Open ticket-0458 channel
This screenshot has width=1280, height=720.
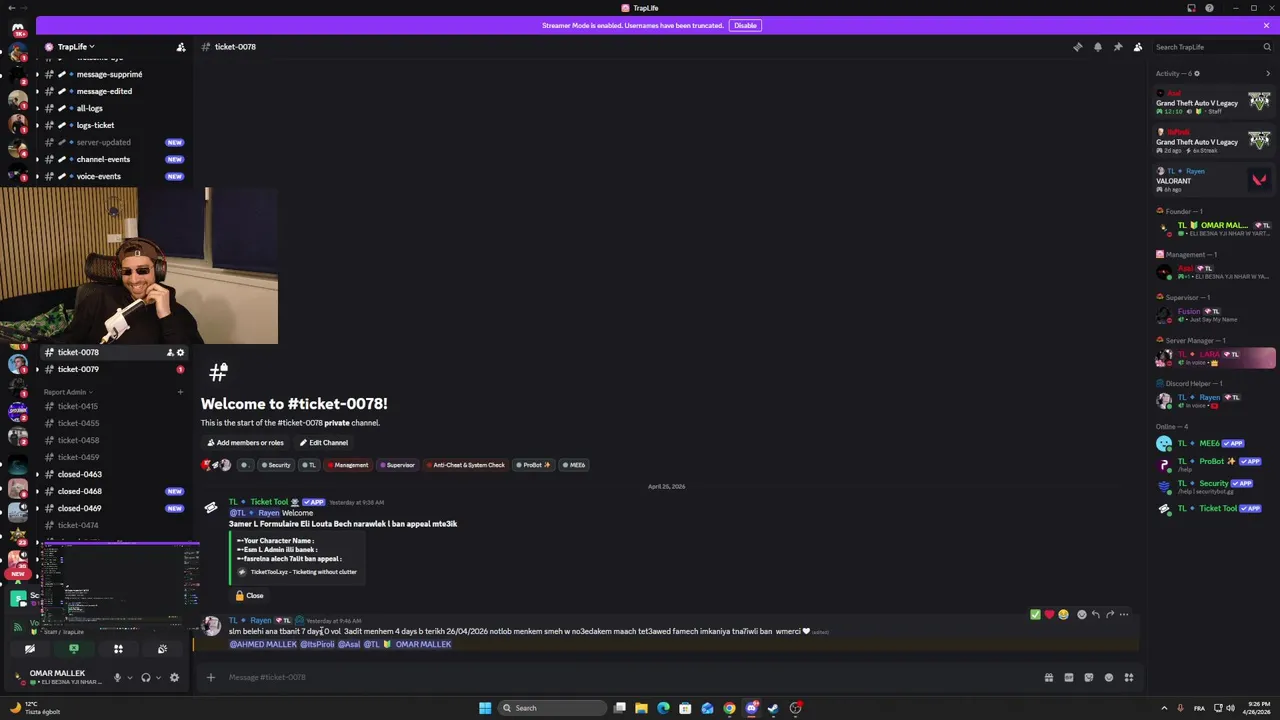[78, 440]
